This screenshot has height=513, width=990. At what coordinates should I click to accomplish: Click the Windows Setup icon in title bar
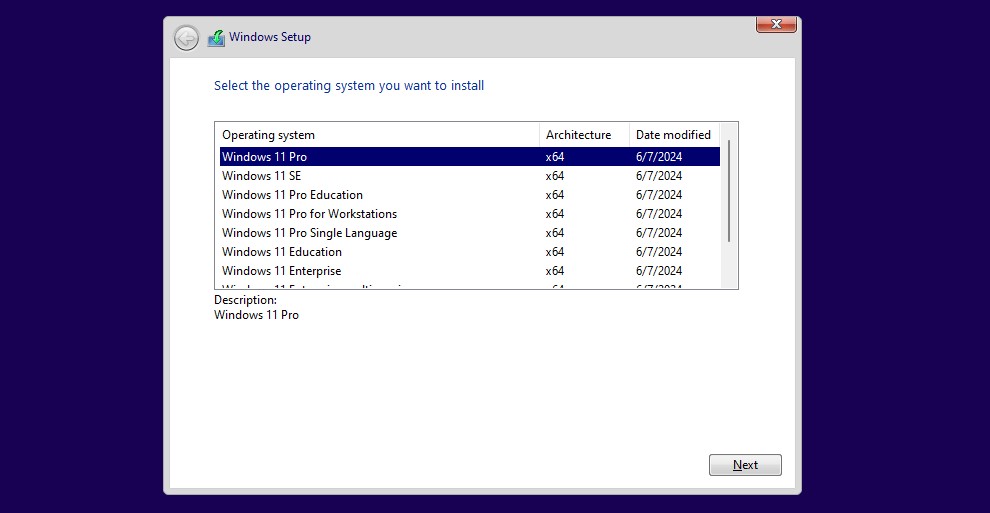click(x=216, y=38)
